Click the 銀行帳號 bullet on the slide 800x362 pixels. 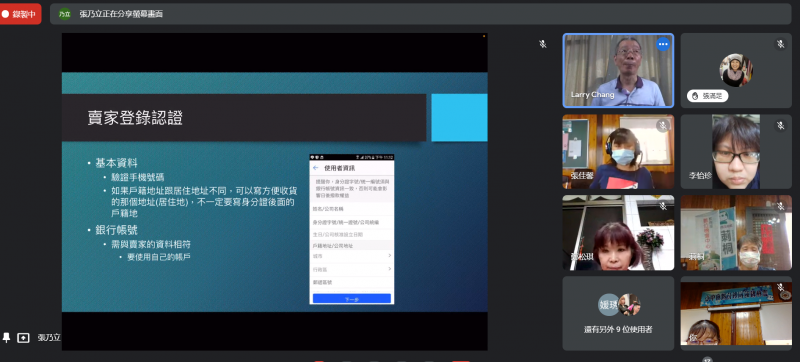(x=116, y=230)
